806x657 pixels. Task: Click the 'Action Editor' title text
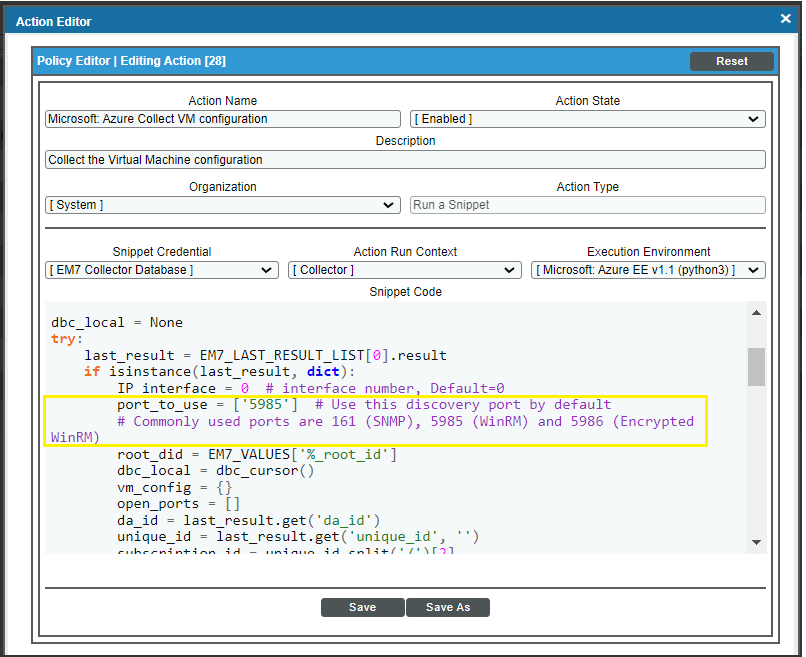53,22
